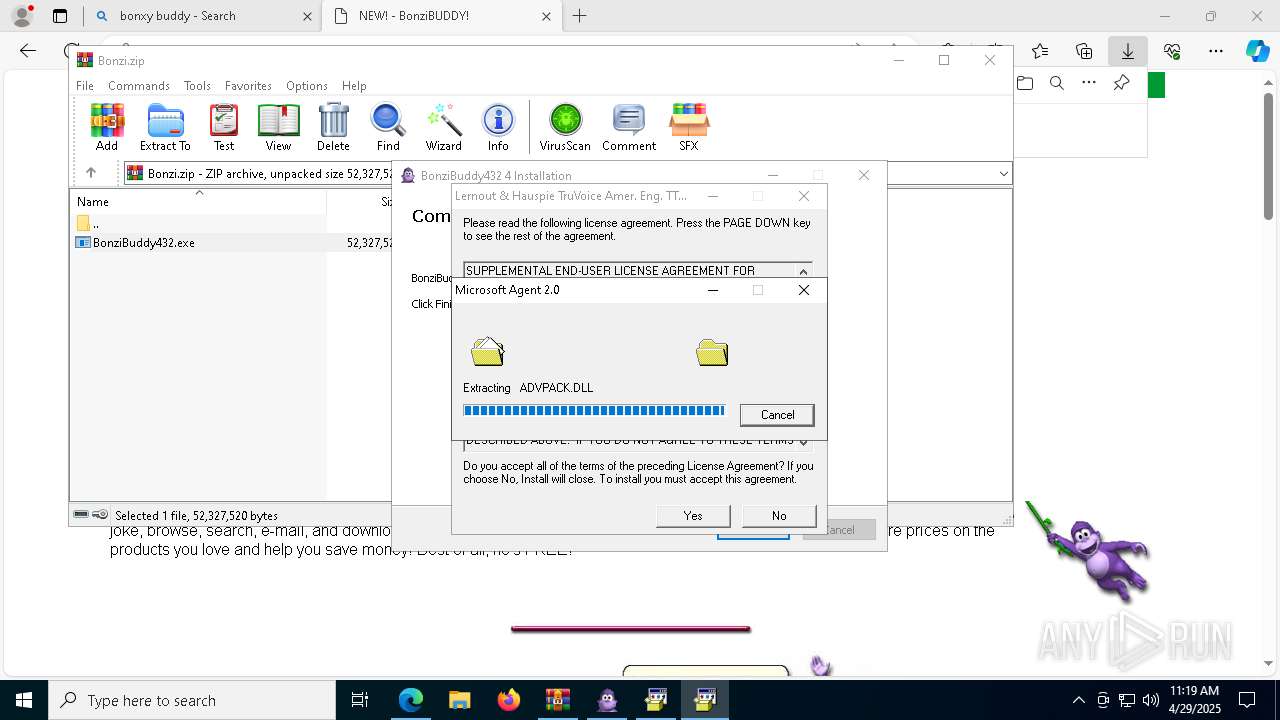Image resolution: width=1280 pixels, height=720 pixels.
Task: Launch the Wizard tool
Action: (x=443, y=127)
